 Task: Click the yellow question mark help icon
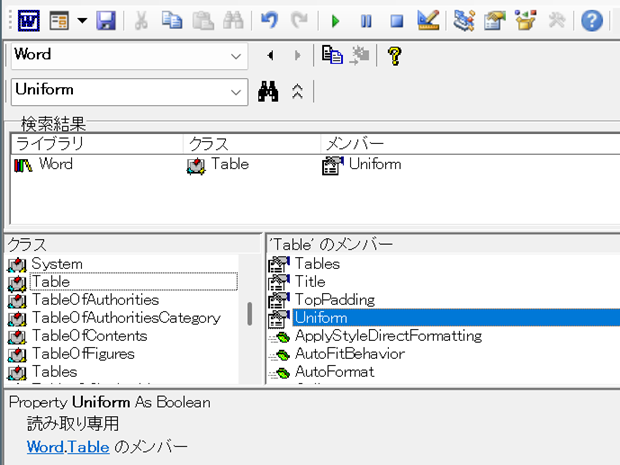[394, 55]
